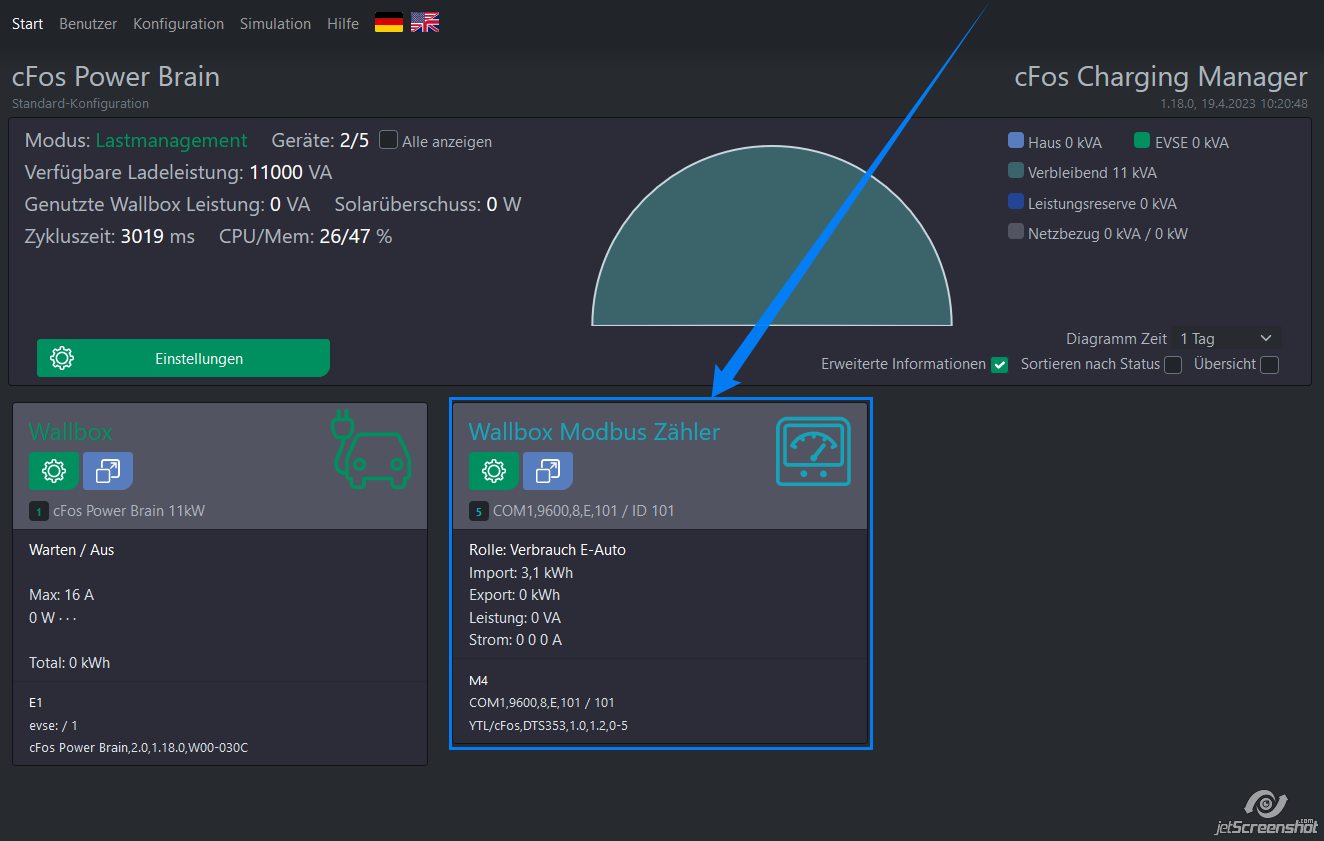Click the E1 identifier in Wallbox tile
The image size is (1324, 841).
tap(36, 703)
